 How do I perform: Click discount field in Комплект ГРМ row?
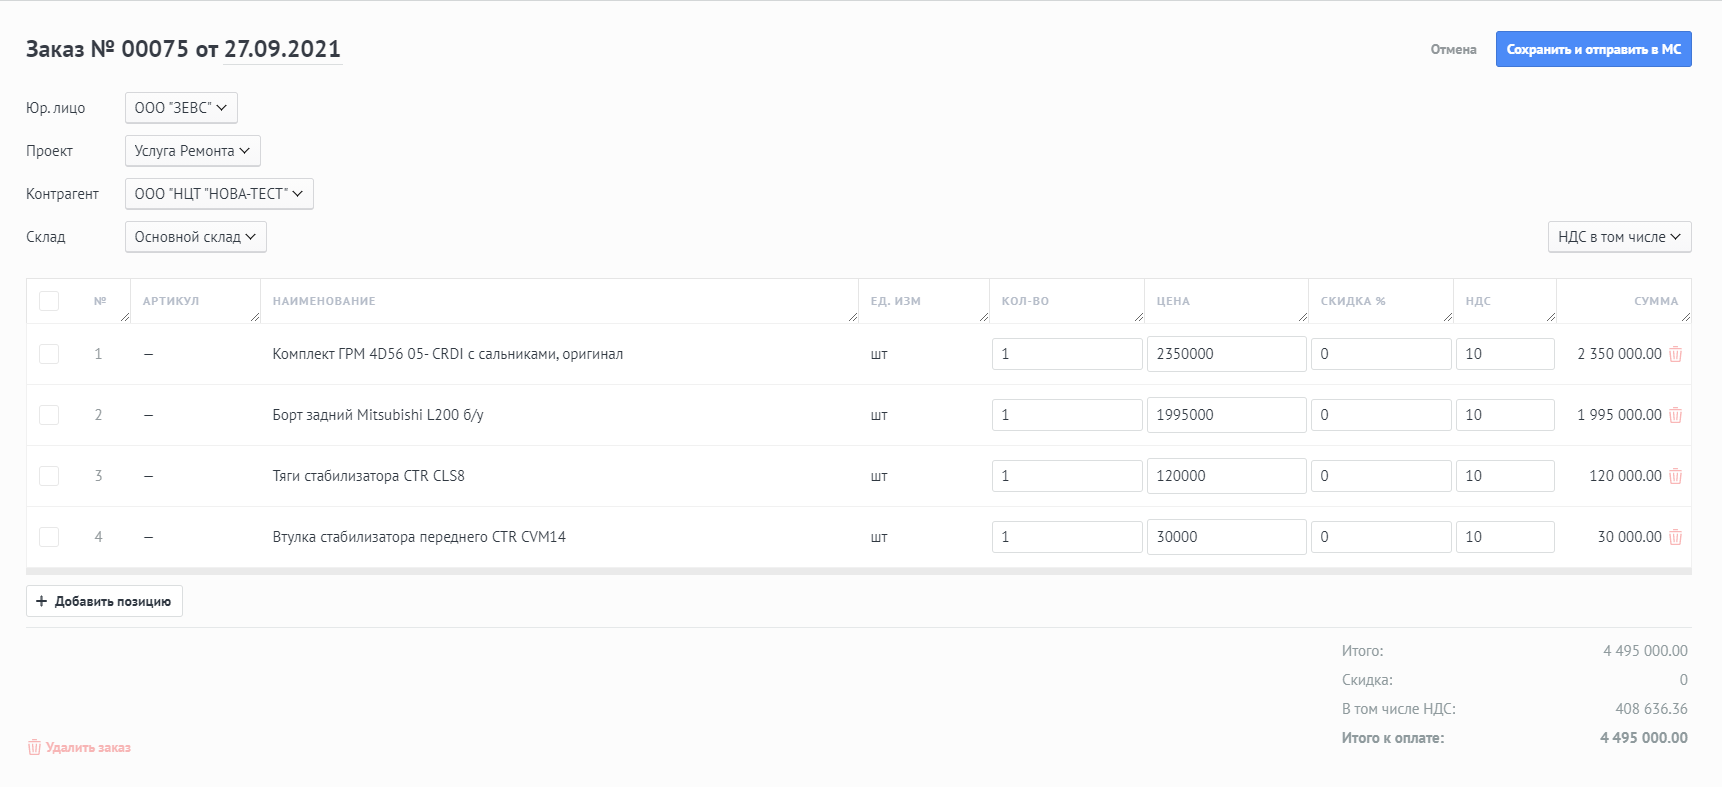coord(1381,354)
